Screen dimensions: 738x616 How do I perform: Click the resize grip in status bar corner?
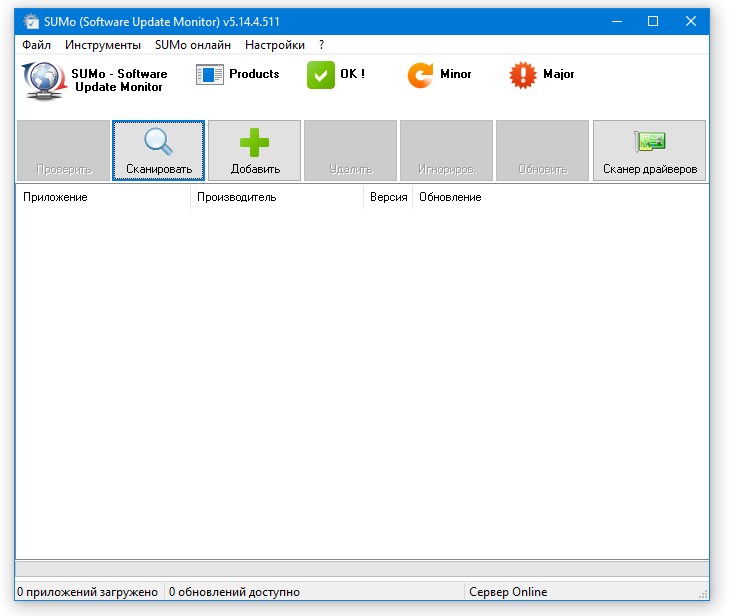click(x=704, y=594)
